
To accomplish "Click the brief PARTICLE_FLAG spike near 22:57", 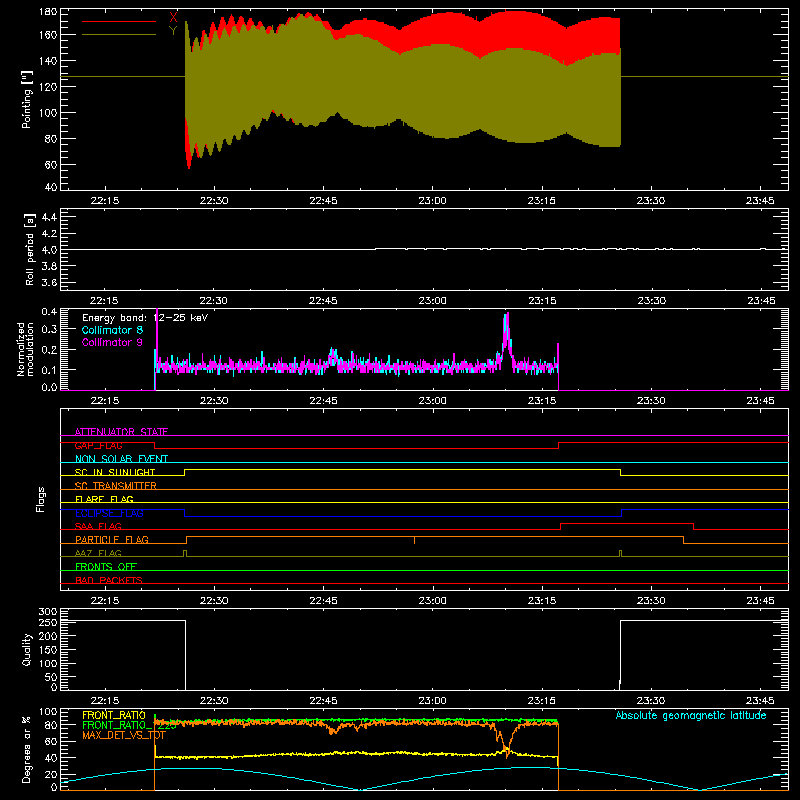I will pyautogui.click(x=414, y=540).
